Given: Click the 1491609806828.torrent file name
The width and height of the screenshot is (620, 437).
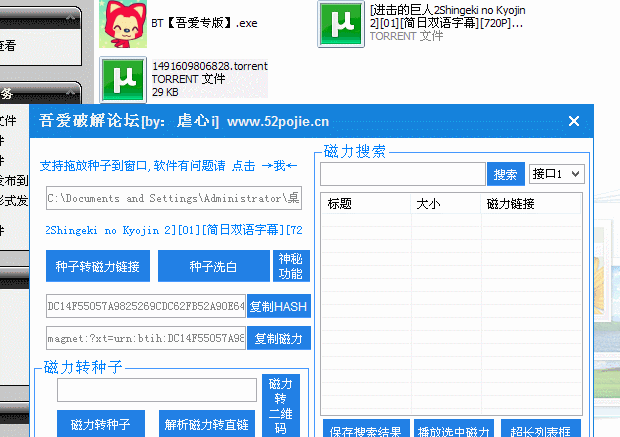Looking at the screenshot, I should 210,66.
